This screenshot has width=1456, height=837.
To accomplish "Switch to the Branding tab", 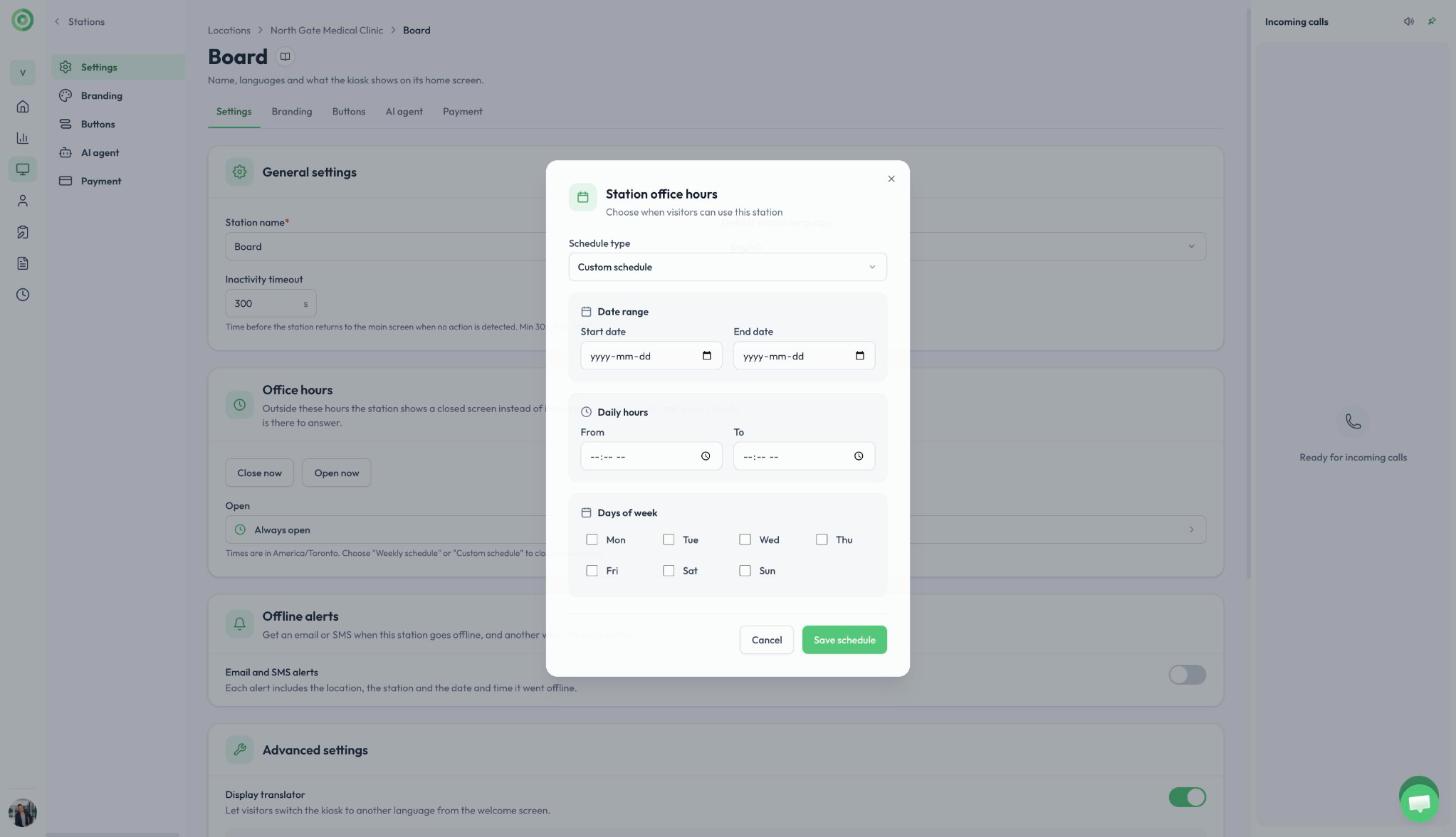I will [x=292, y=112].
